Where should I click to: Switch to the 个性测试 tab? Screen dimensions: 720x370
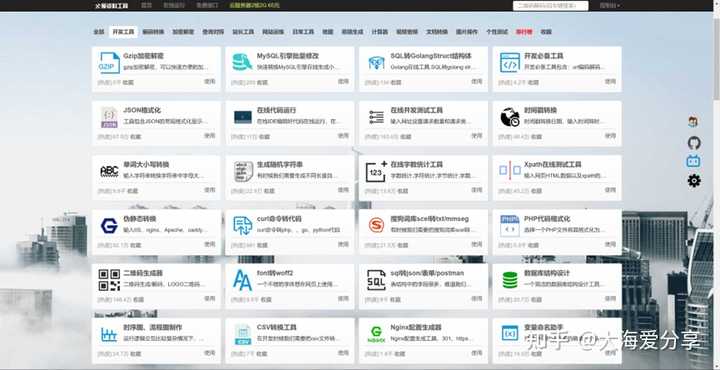tap(497, 32)
